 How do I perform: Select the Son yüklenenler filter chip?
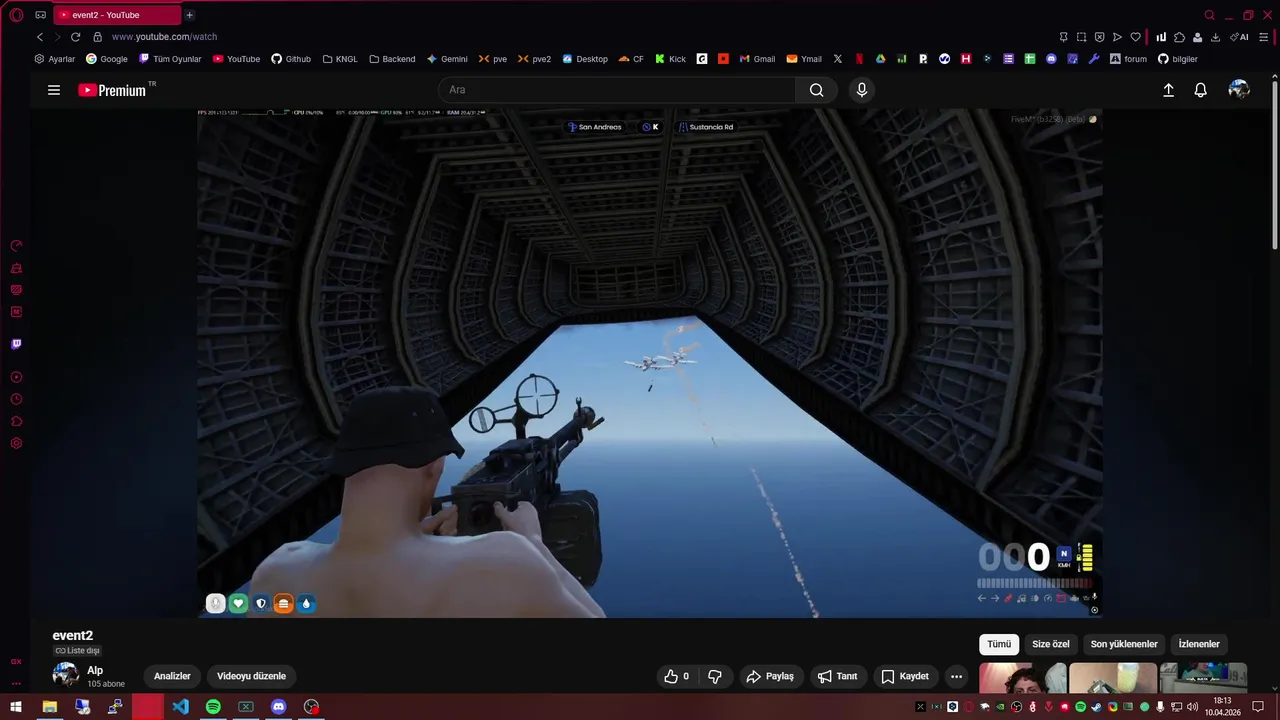pyautogui.click(x=1124, y=644)
